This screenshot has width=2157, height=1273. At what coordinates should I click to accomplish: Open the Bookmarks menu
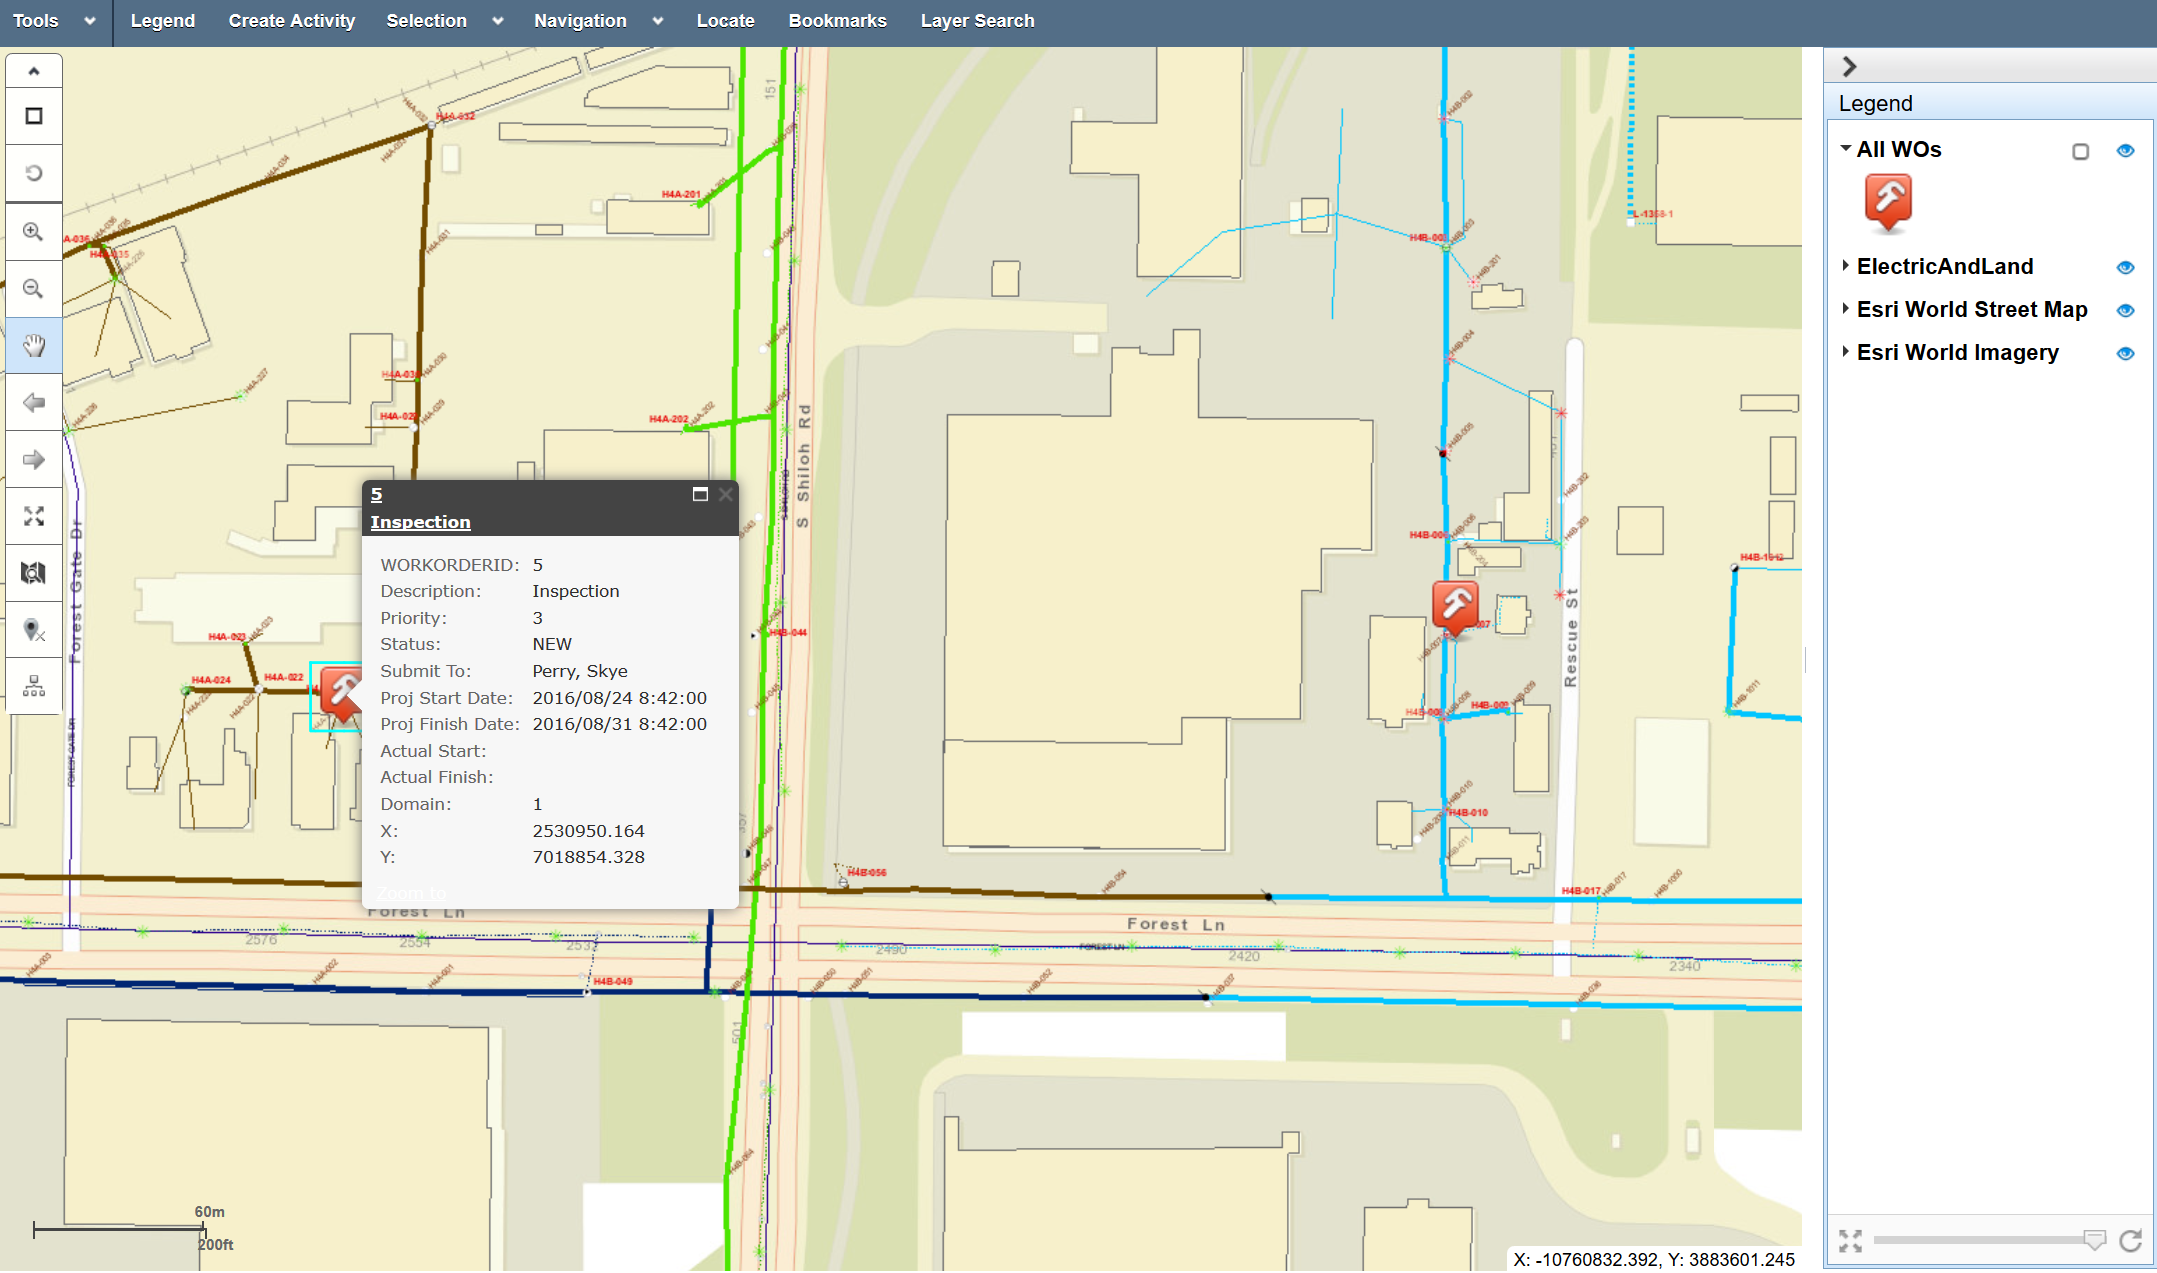(837, 21)
